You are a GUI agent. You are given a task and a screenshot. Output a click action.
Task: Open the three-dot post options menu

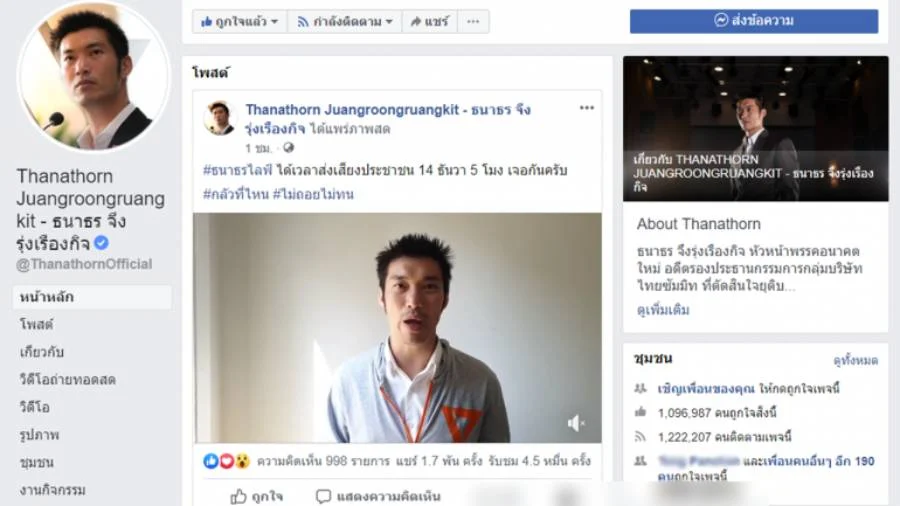click(586, 108)
